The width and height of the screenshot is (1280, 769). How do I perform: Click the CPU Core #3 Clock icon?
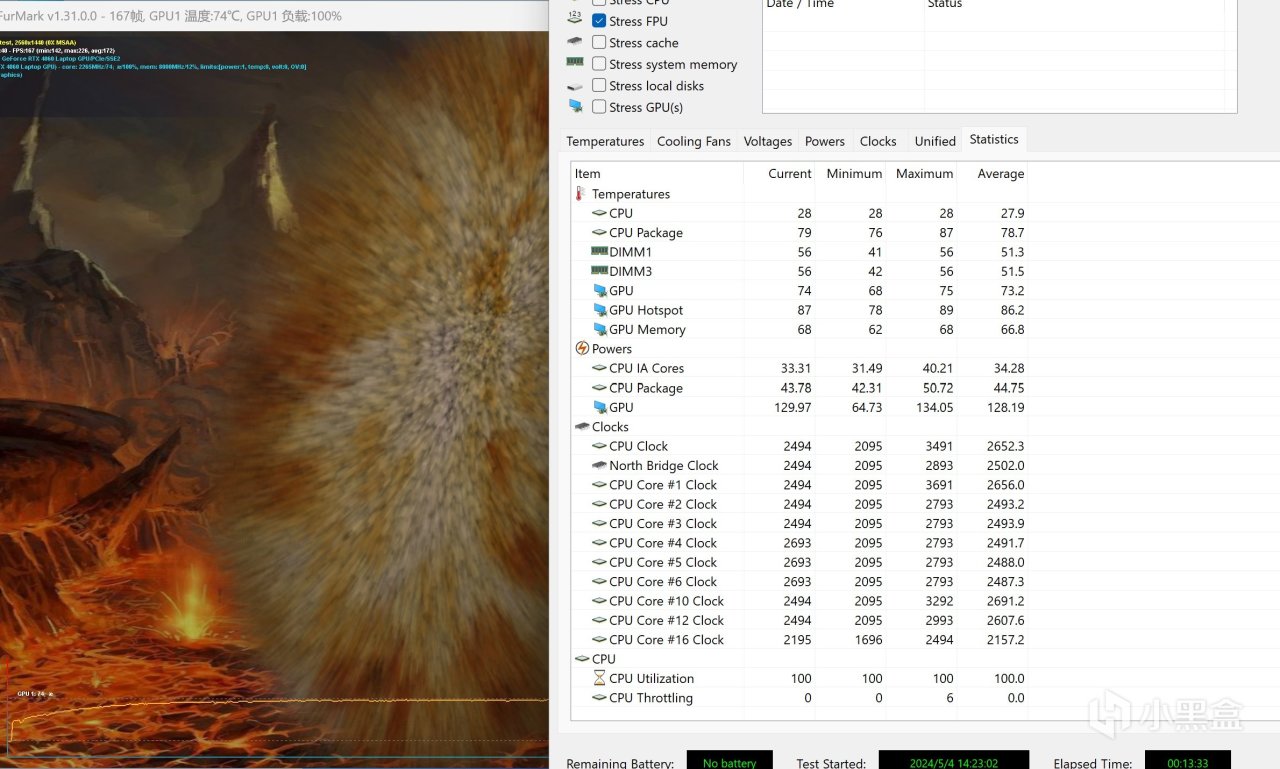(x=599, y=523)
